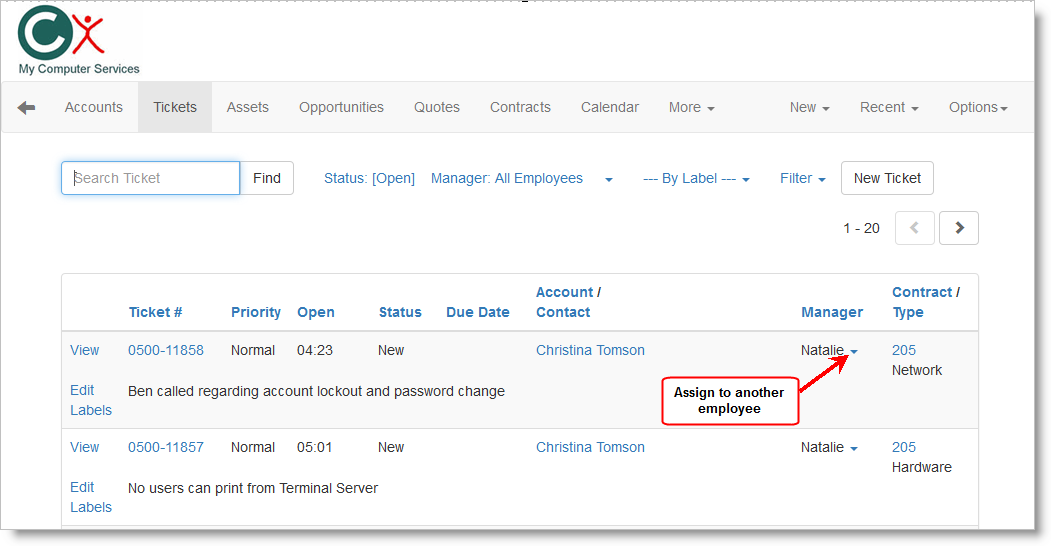Image resolution: width=1051 pixels, height=546 pixels.
Task: Open ticket number 0500-11857 link
Action: point(165,447)
